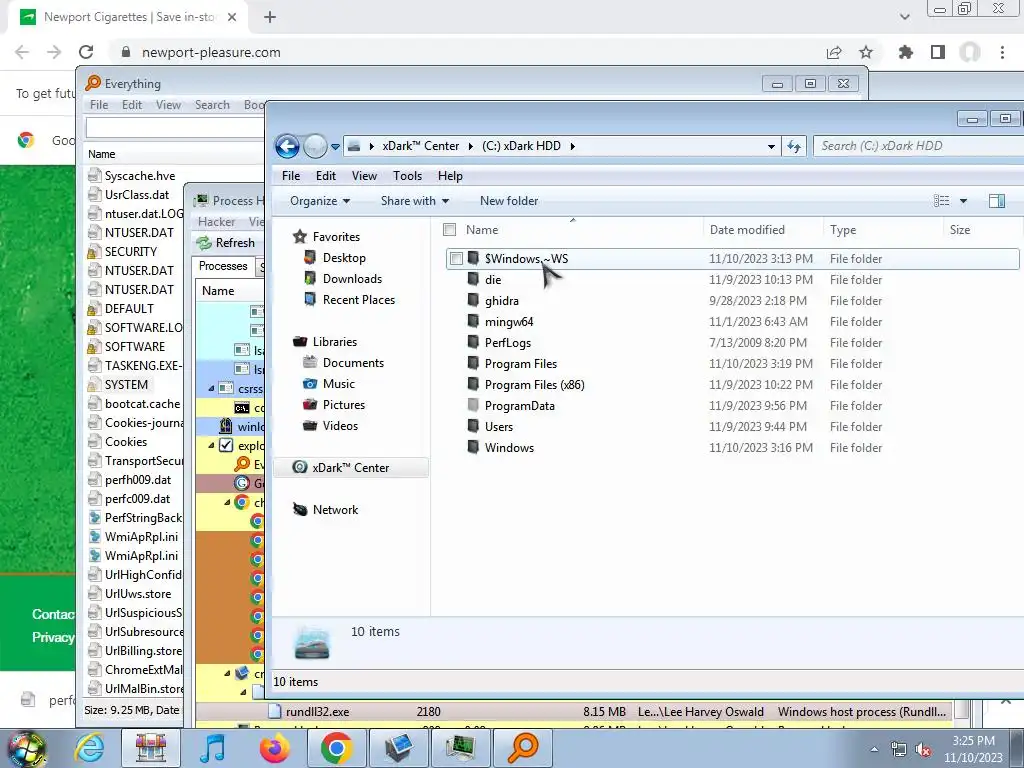Open Recent Places in Favorites
The height and width of the screenshot is (768, 1024).
click(359, 300)
